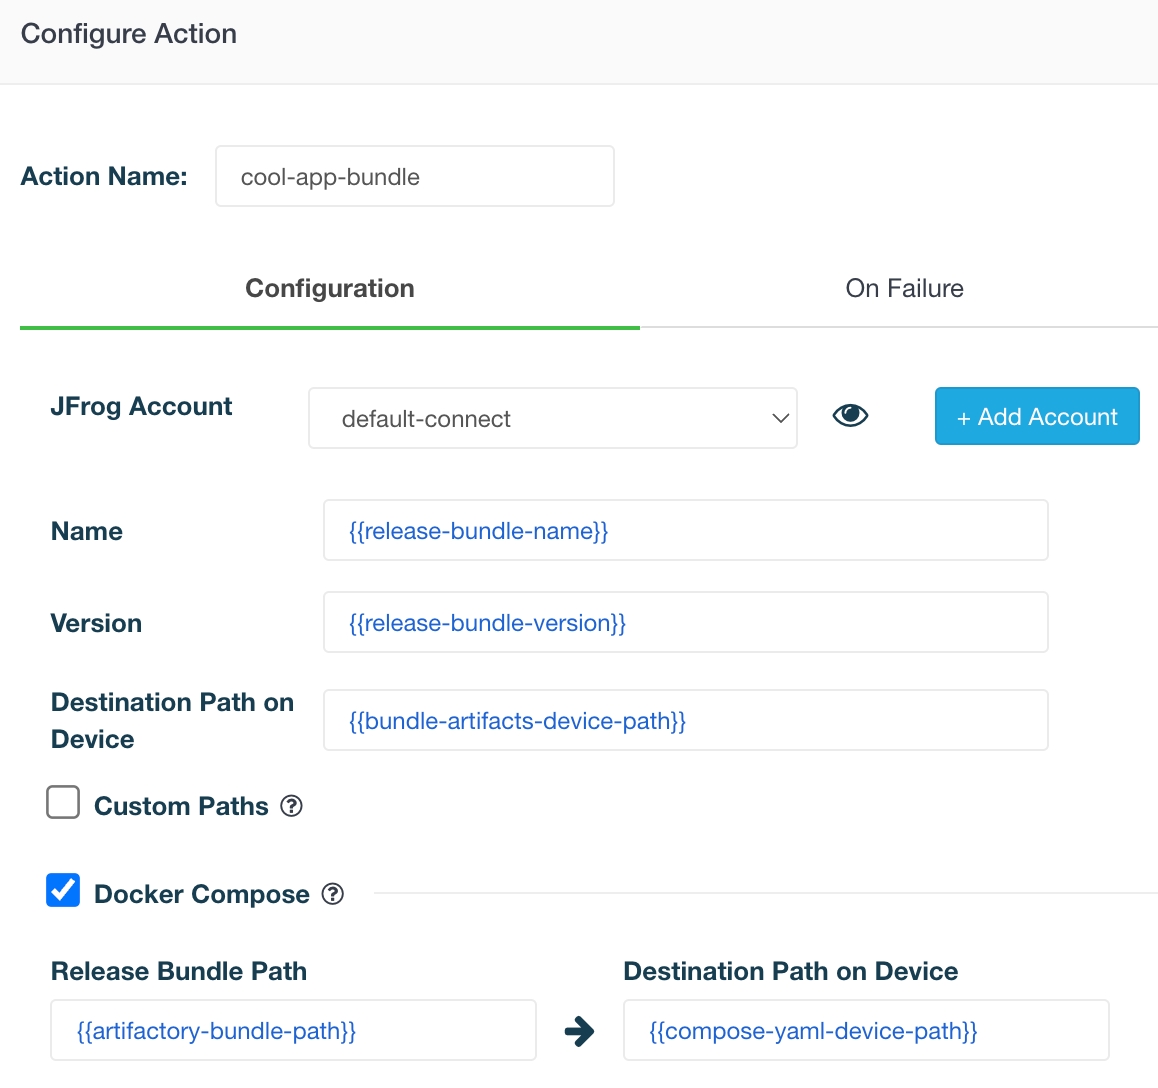Enable the Custom Paths checkbox
Screen dimensions: 1158x1088
63,802
